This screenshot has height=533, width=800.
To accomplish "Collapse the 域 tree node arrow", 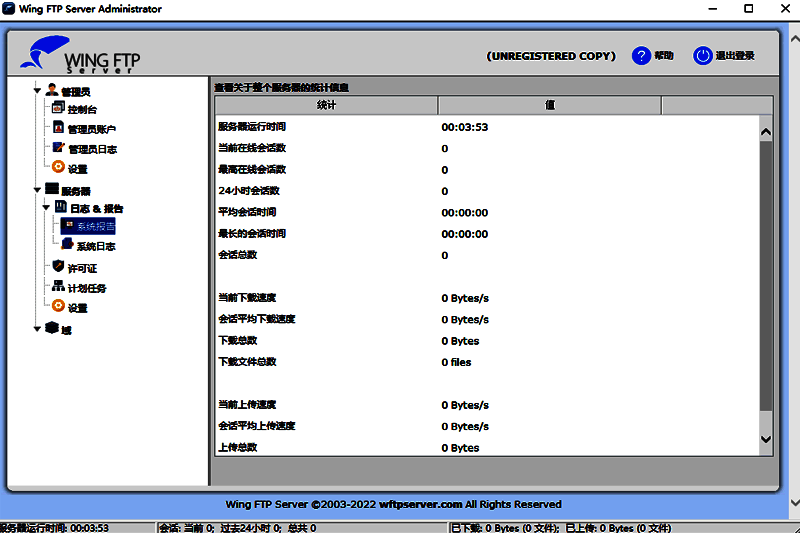I will click(x=37, y=329).
